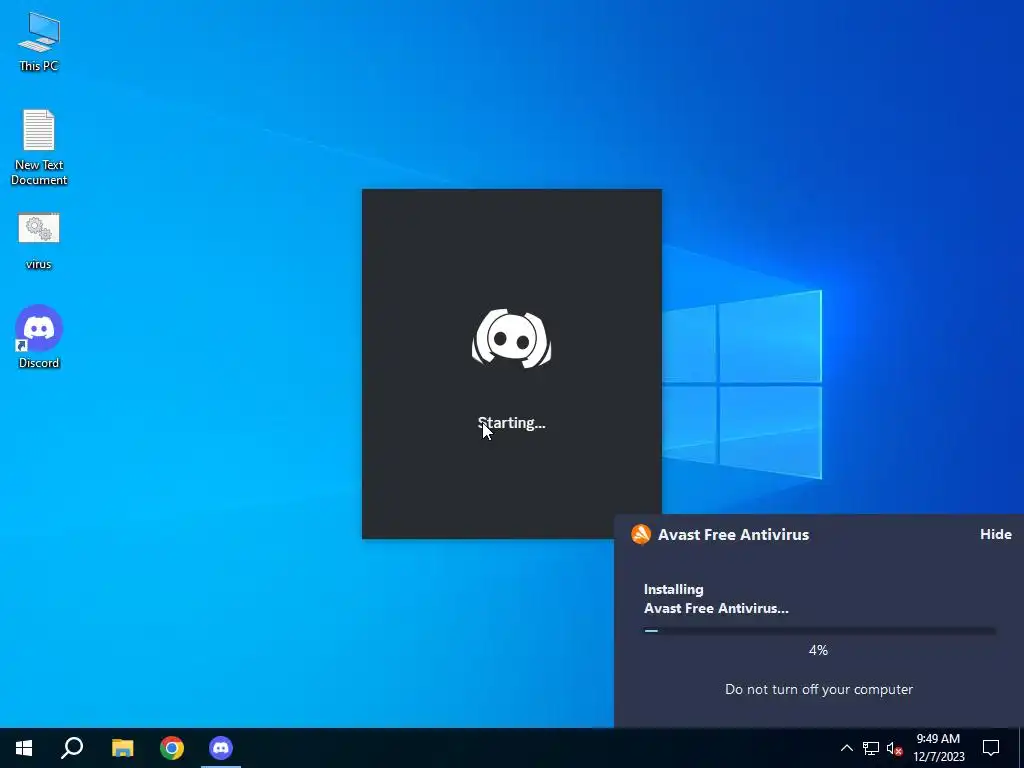Viewport: 1024px width, 768px height.
Task: Show hidden system tray icons
Action: (846, 748)
